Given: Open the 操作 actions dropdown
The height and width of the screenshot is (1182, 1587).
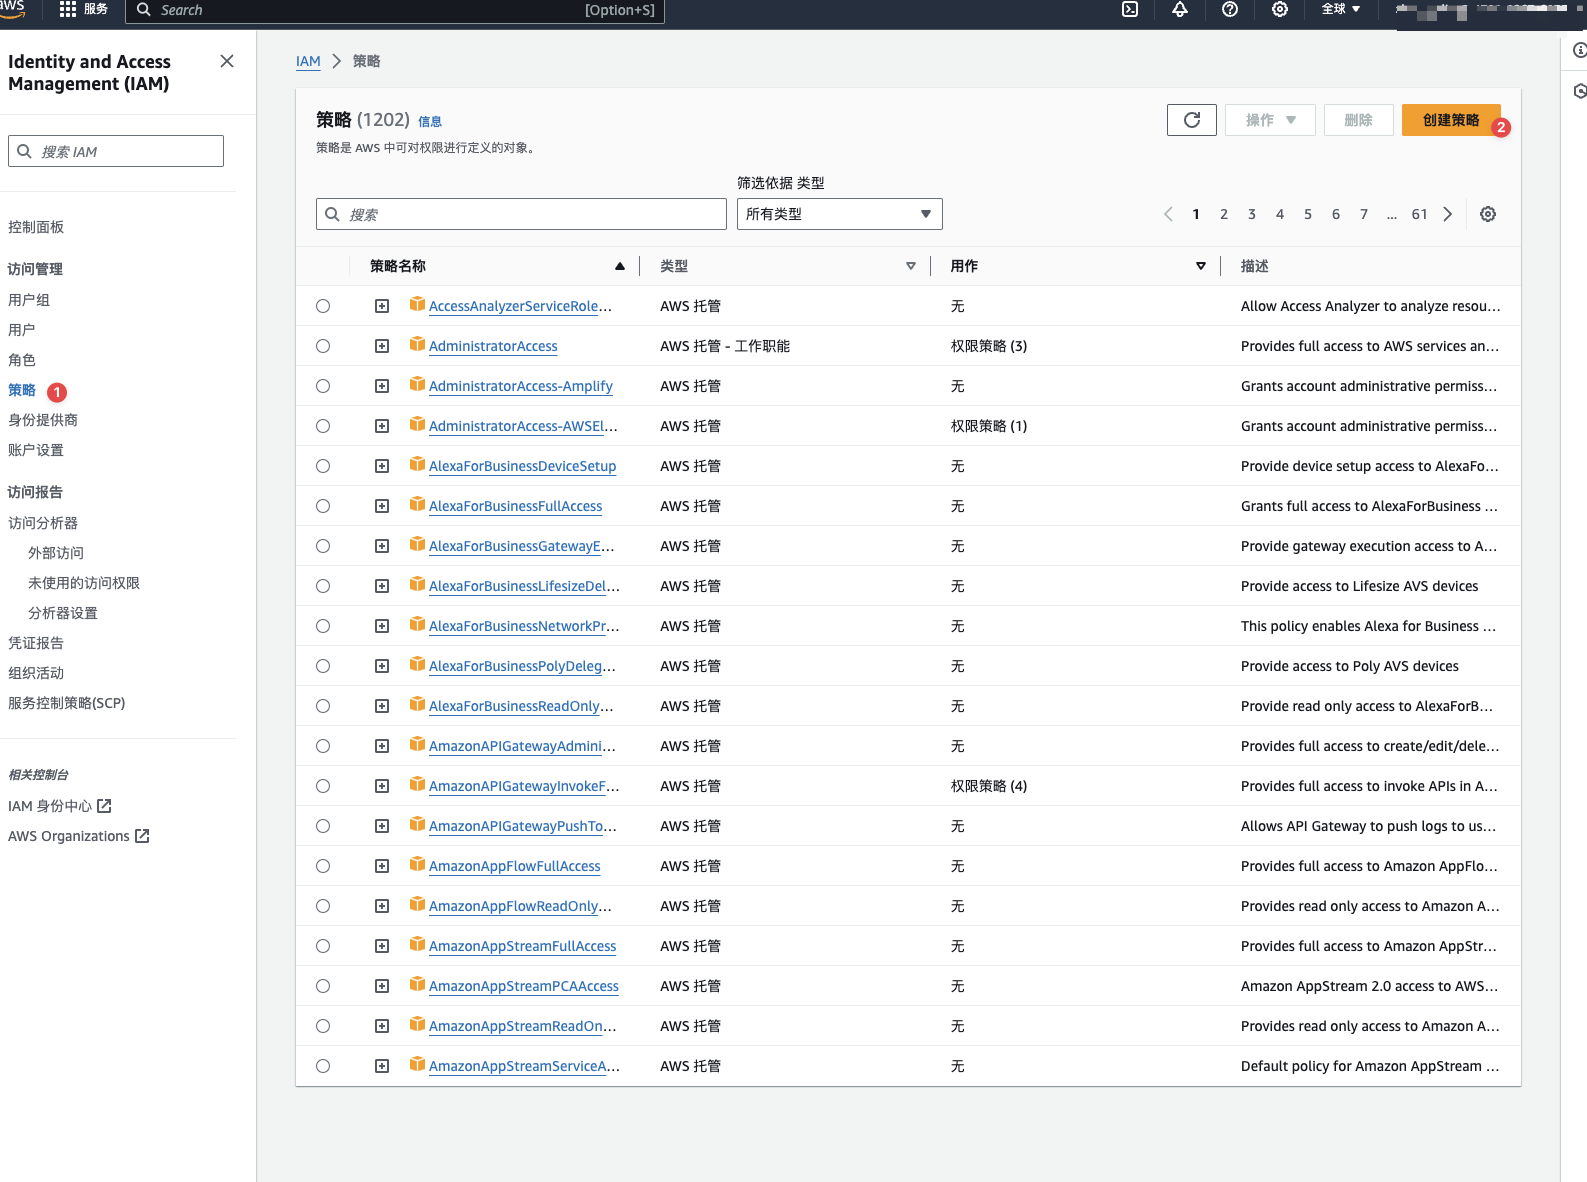Looking at the screenshot, I should (x=1270, y=120).
